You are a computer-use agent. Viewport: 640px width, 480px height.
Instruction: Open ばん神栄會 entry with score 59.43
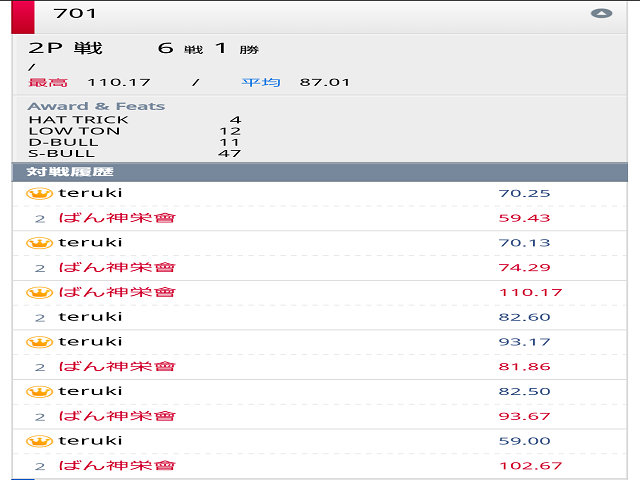pyautogui.click(x=116, y=218)
